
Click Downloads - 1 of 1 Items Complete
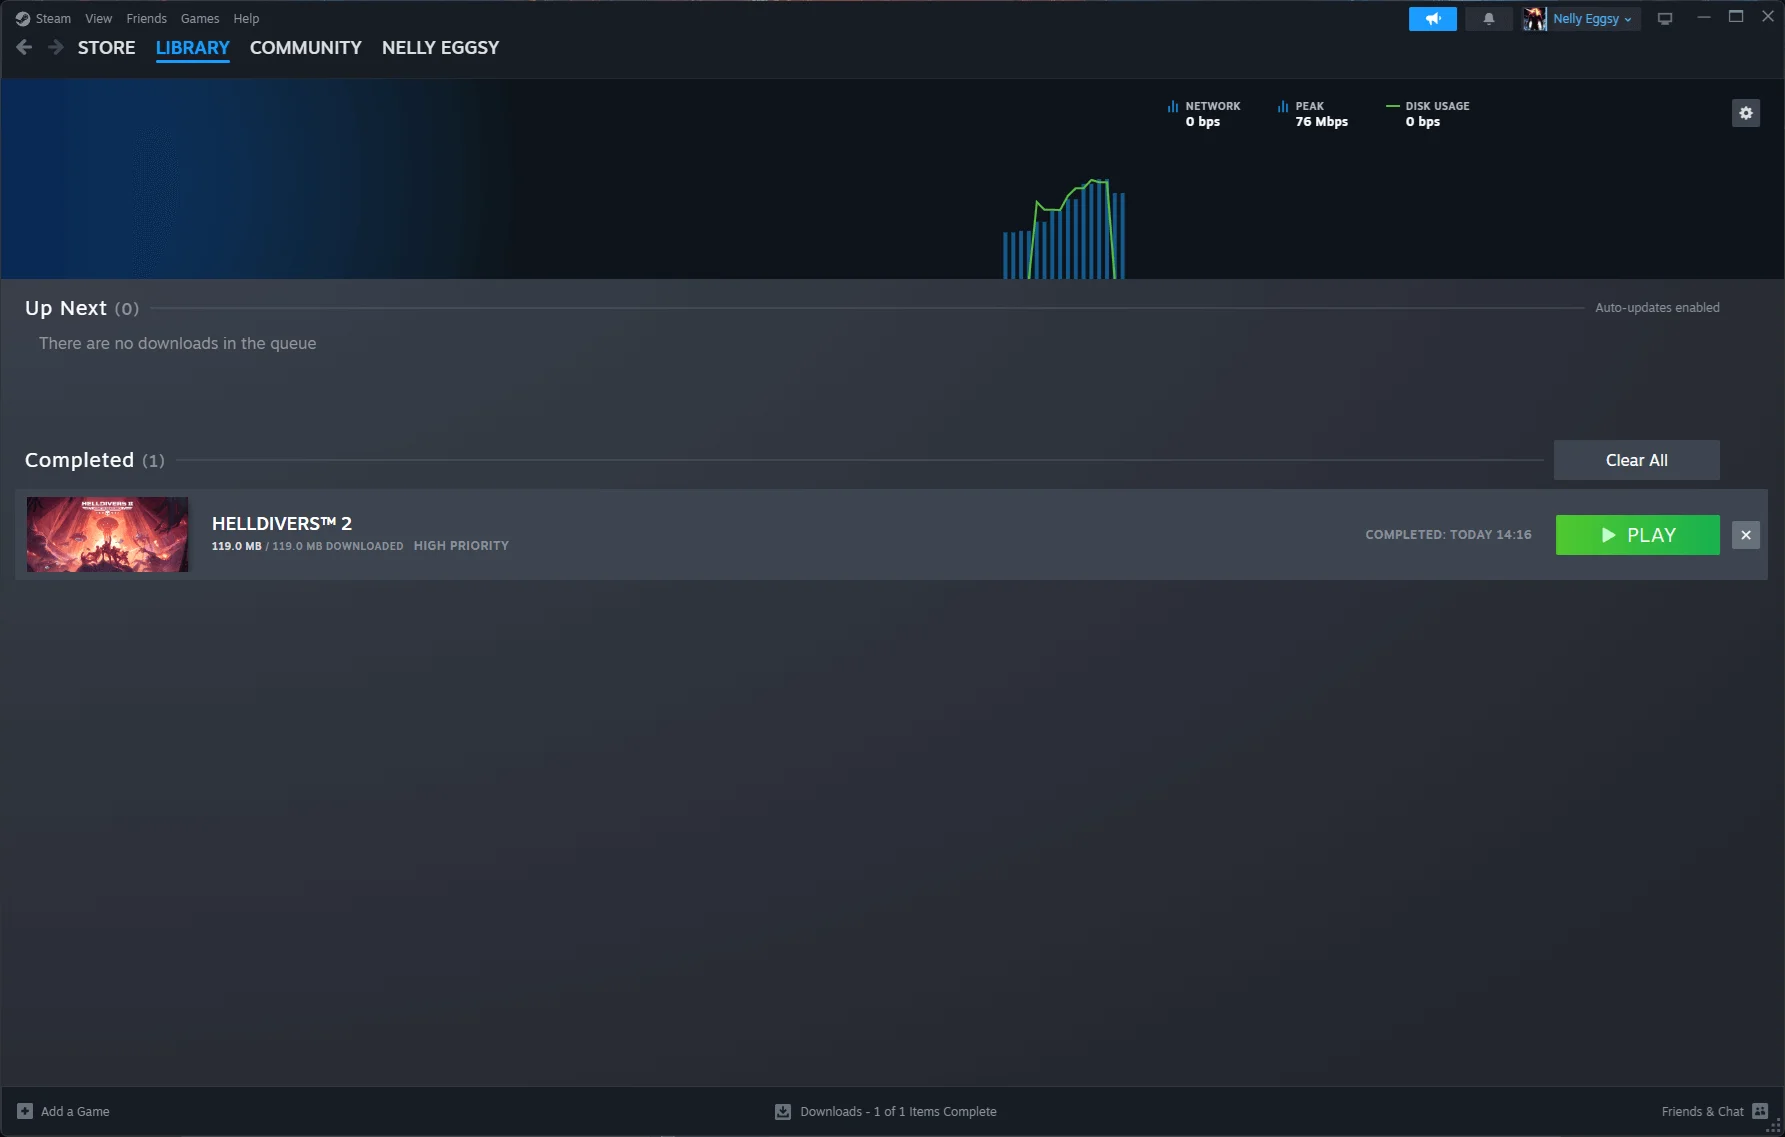pyautogui.click(x=898, y=1111)
